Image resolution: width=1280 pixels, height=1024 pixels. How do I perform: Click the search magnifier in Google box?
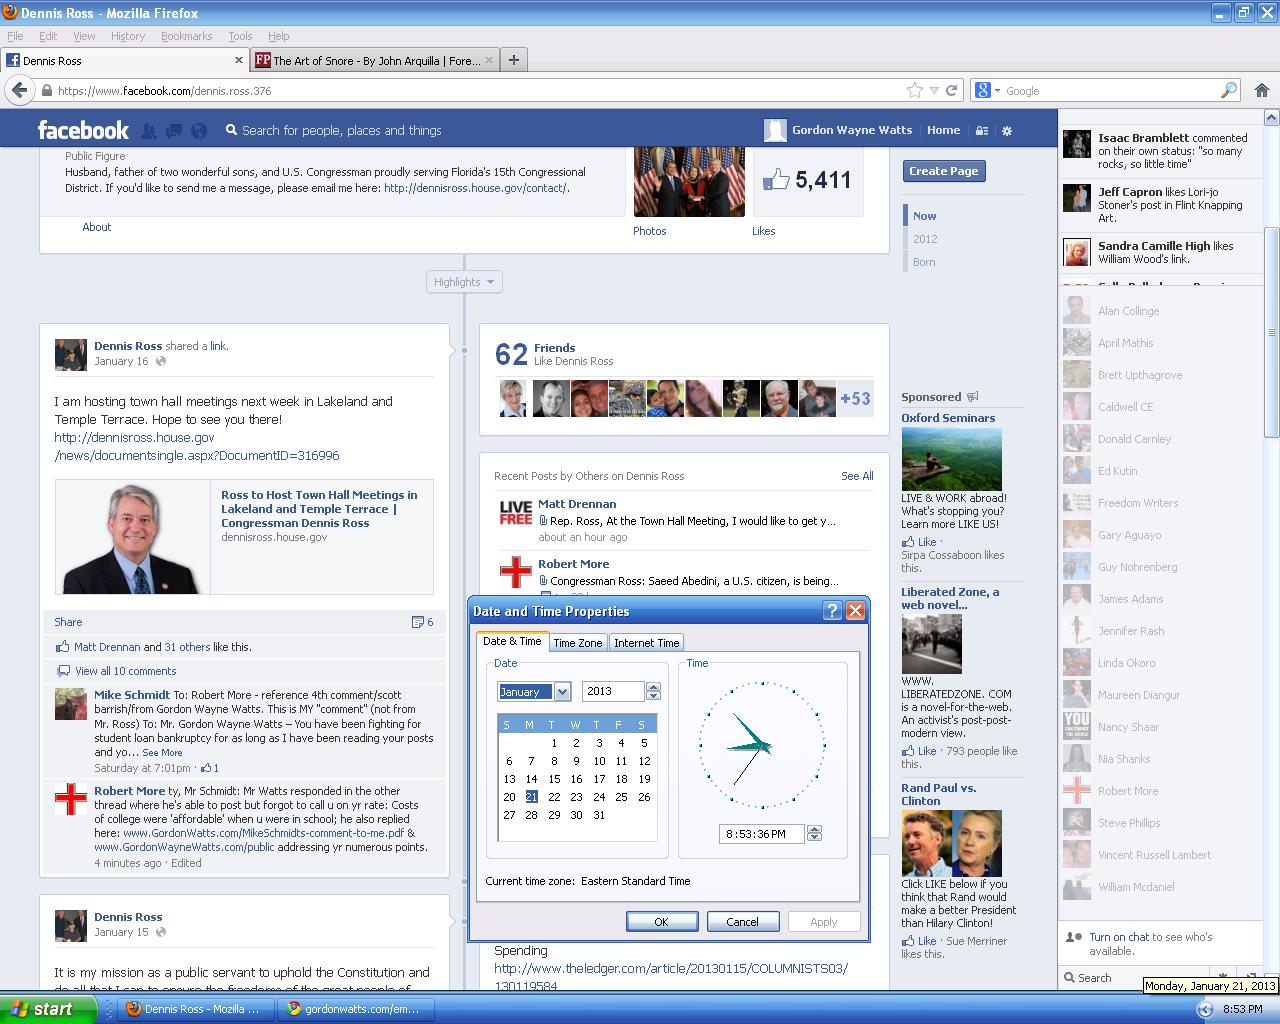1229,90
